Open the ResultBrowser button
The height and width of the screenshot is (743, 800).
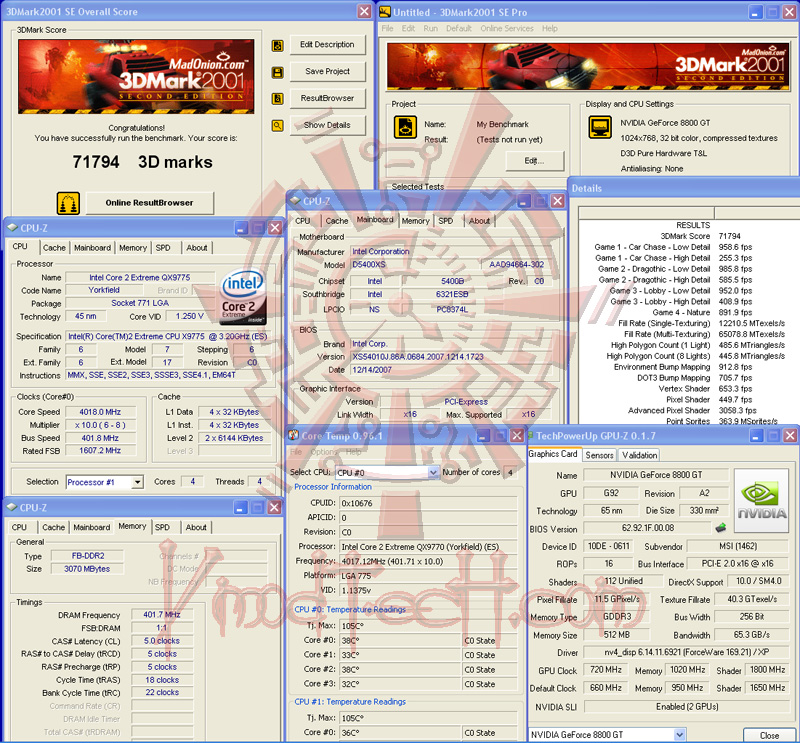(x=328, y=98)
